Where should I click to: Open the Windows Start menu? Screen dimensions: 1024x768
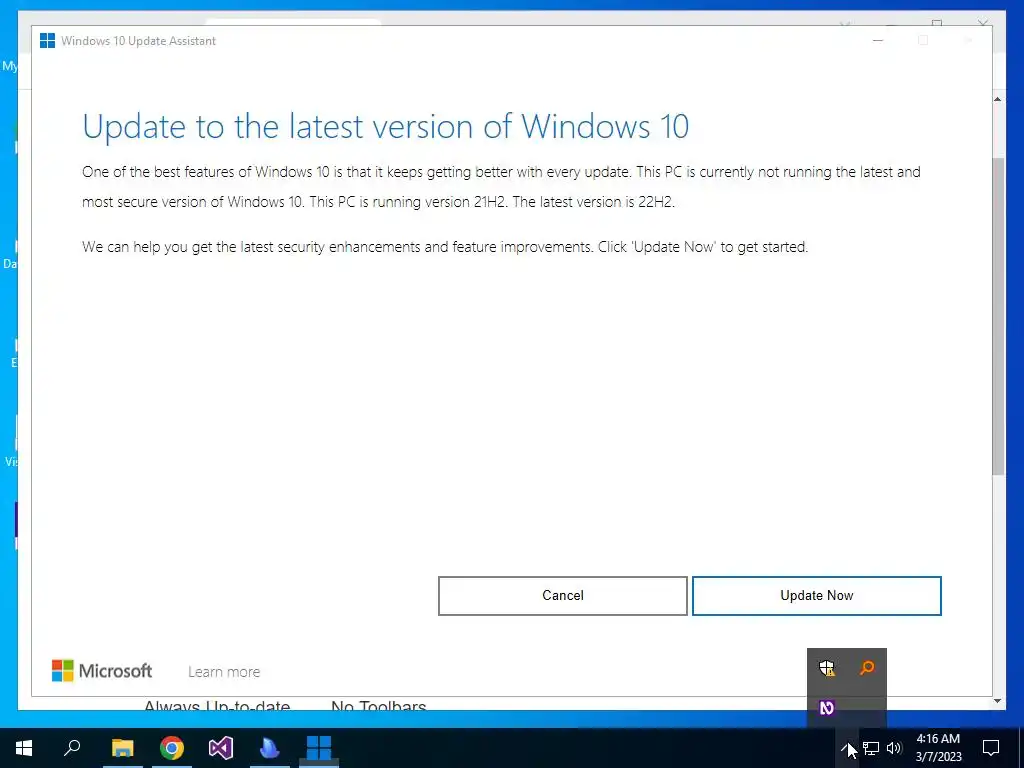click(x=24, y=748)
